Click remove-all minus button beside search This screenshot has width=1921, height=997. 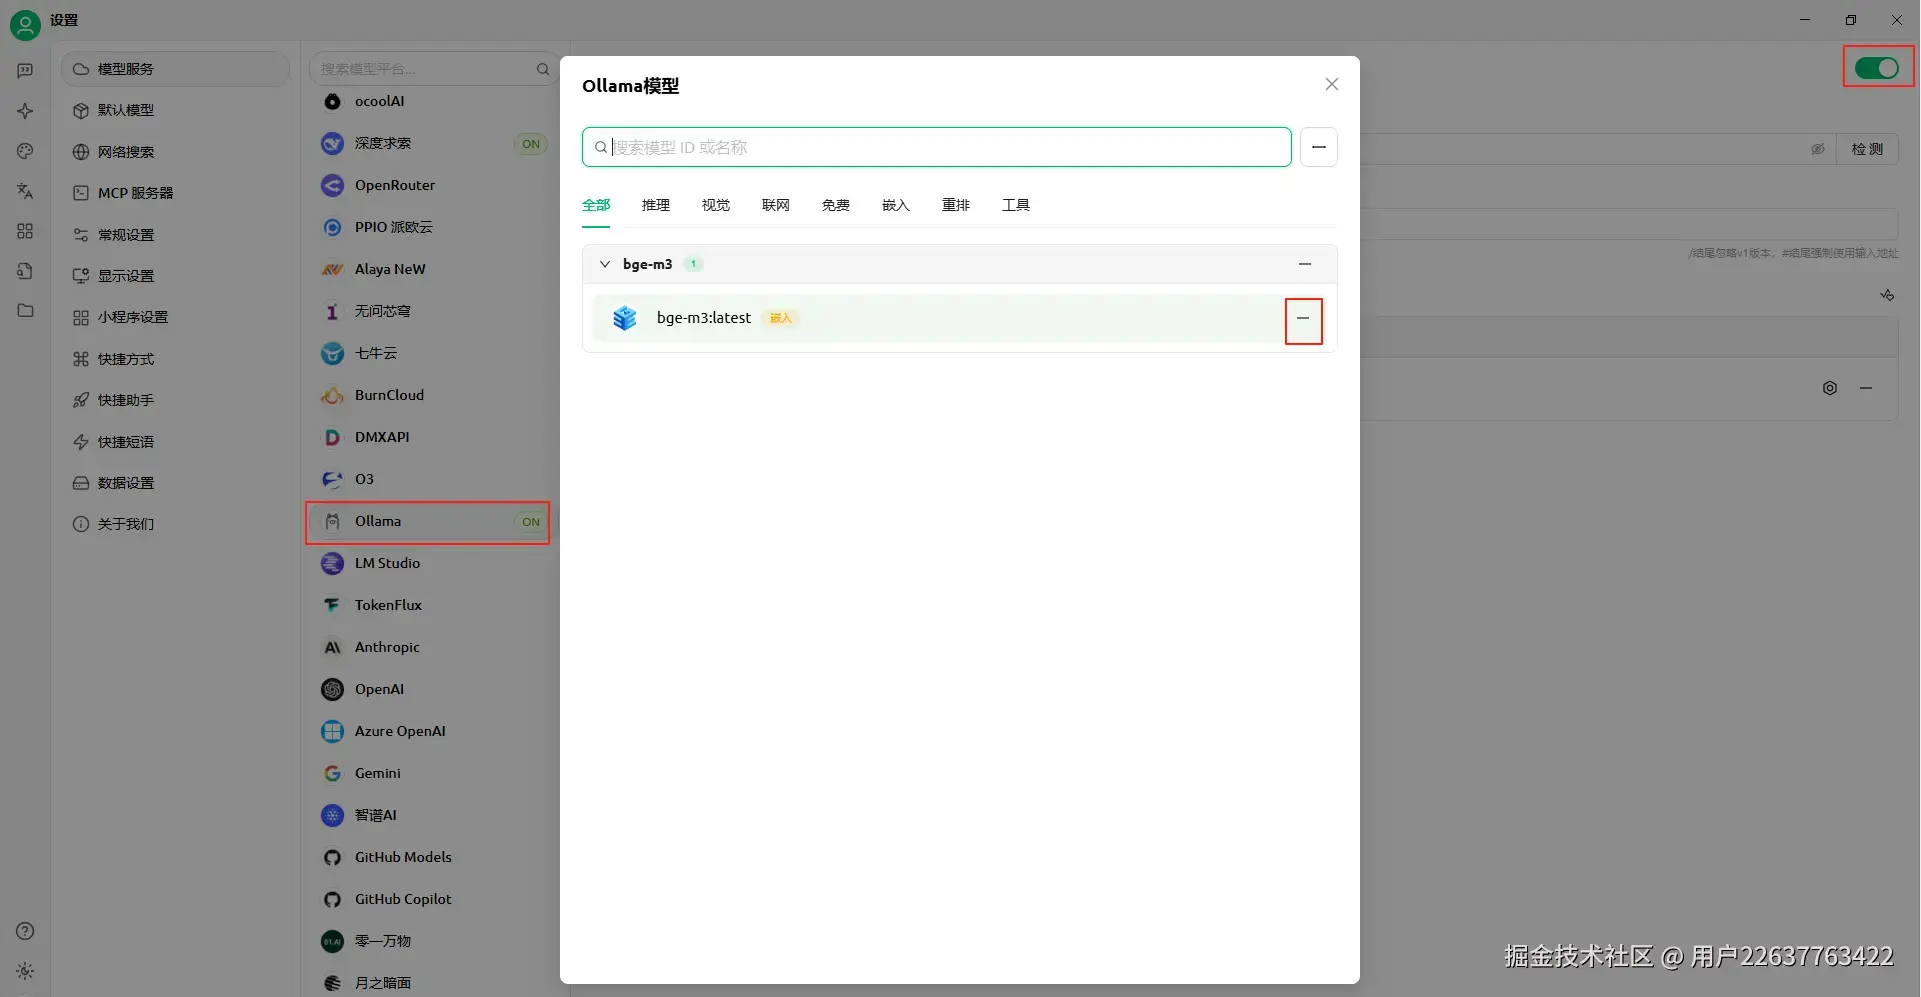(x=1318, y=147)
